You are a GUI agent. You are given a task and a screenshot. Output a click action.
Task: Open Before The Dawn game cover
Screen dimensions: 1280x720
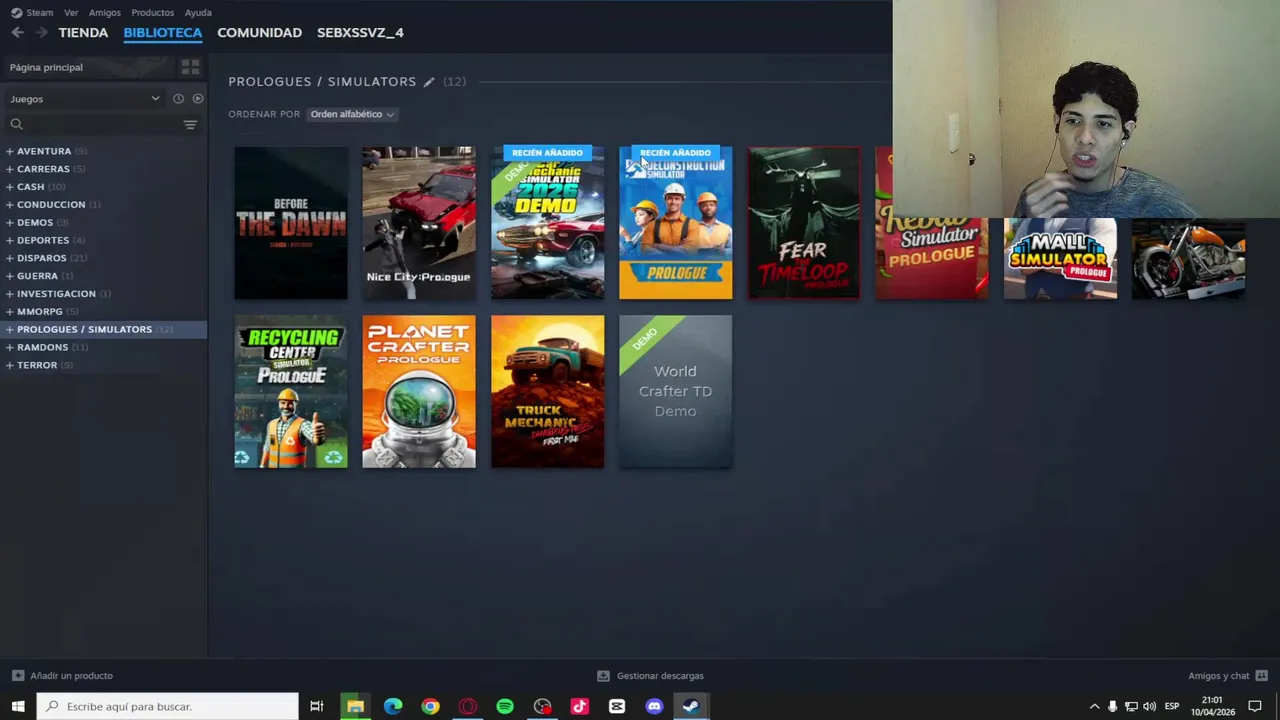(291, 223)
